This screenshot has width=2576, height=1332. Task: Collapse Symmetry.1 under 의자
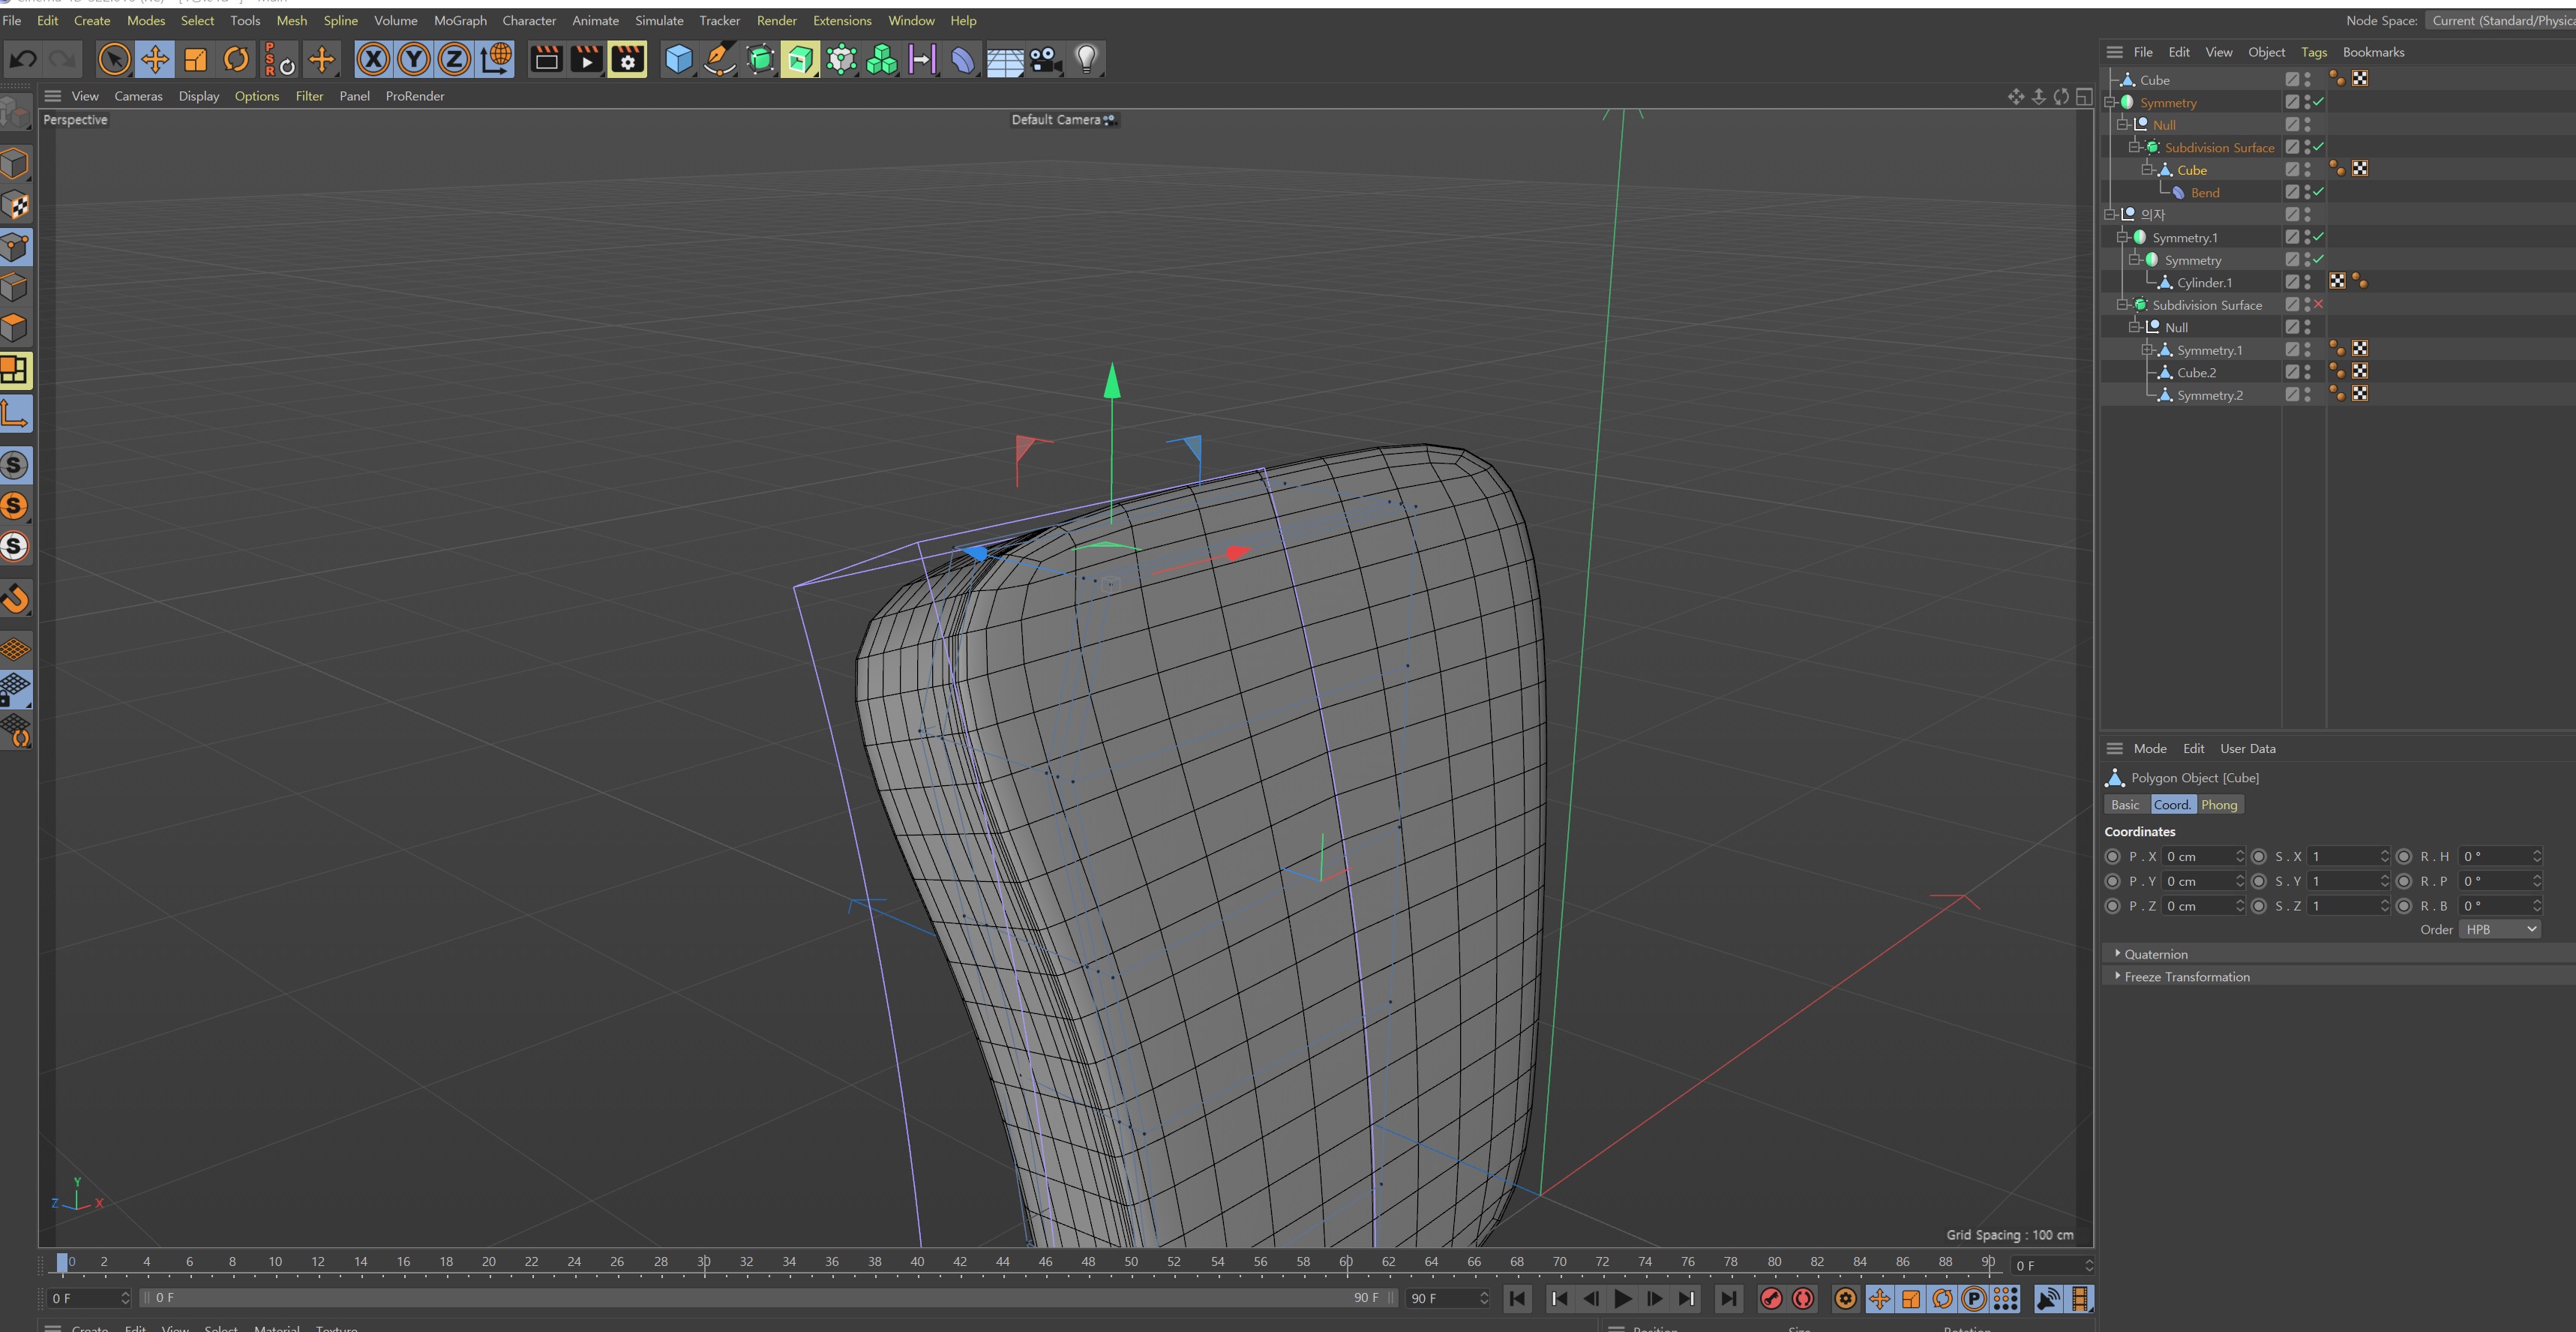click(2122, 237)
